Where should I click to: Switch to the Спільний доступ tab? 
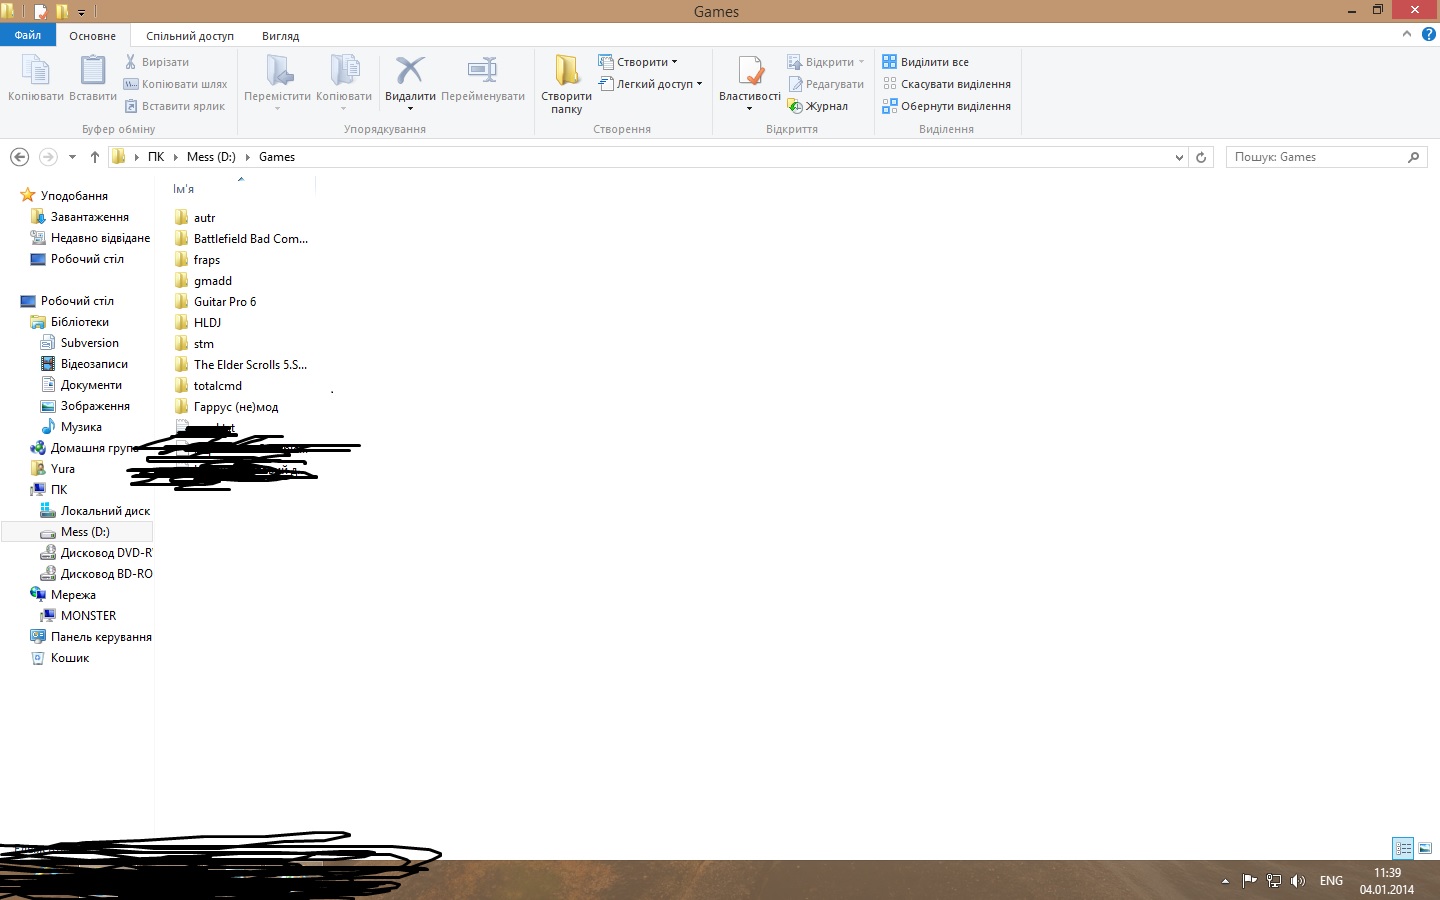click(x=190, y=36)
